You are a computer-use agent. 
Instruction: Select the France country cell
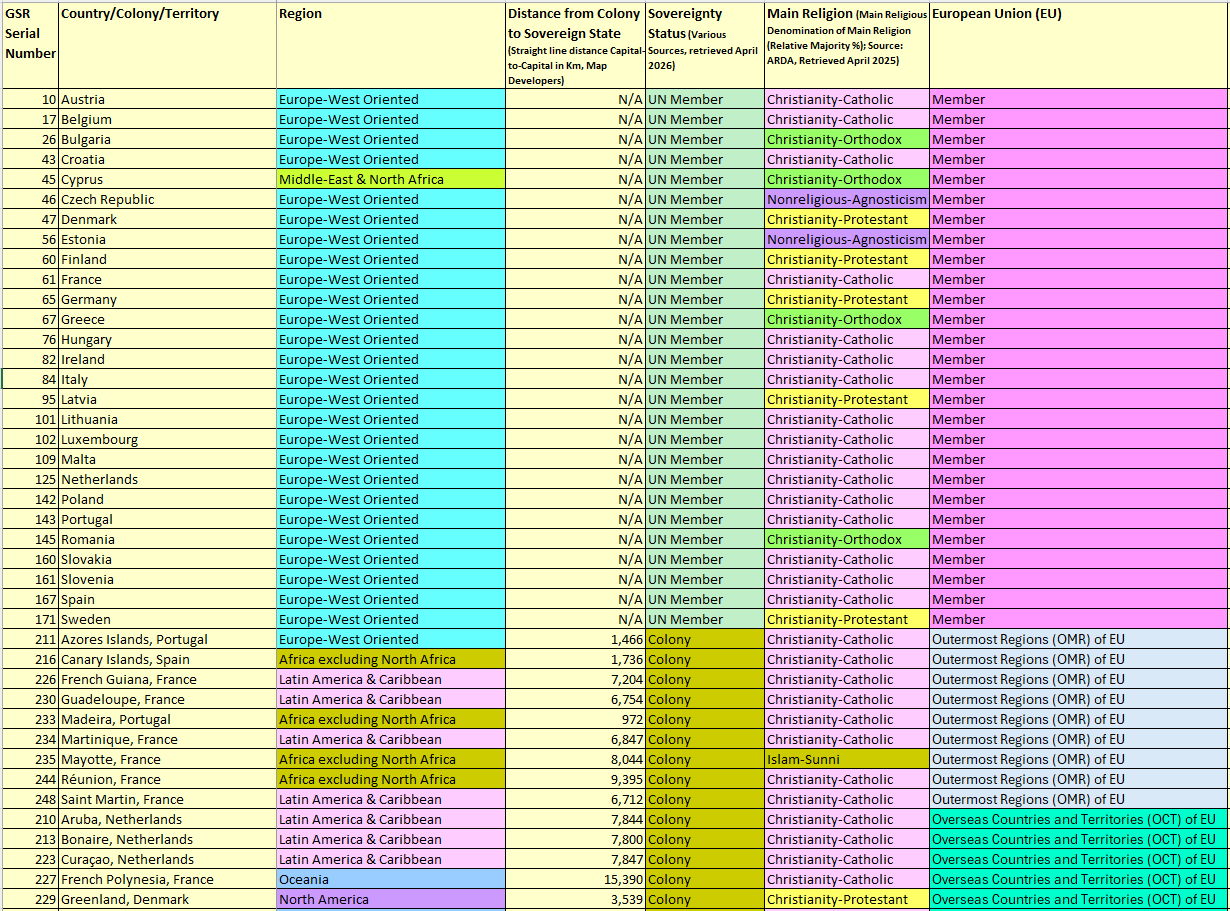[x=167, y=279]
